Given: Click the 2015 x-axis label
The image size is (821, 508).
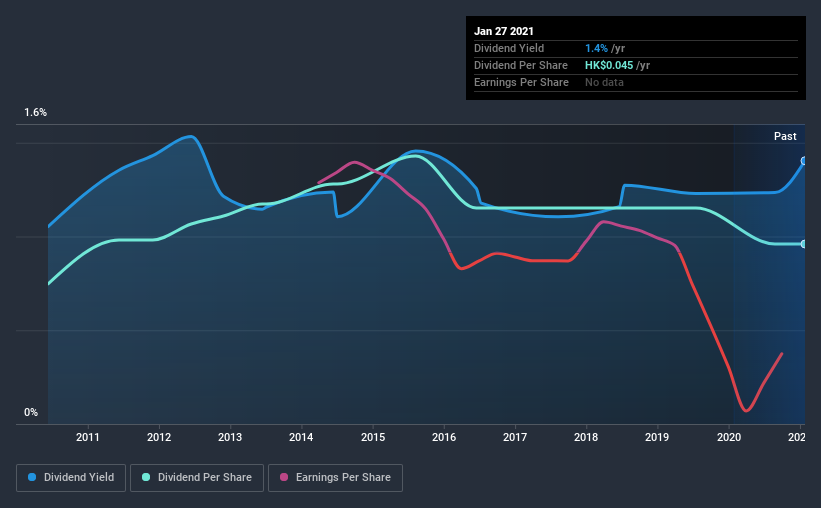Looking at the screenshot, I should tap(373, 437).
